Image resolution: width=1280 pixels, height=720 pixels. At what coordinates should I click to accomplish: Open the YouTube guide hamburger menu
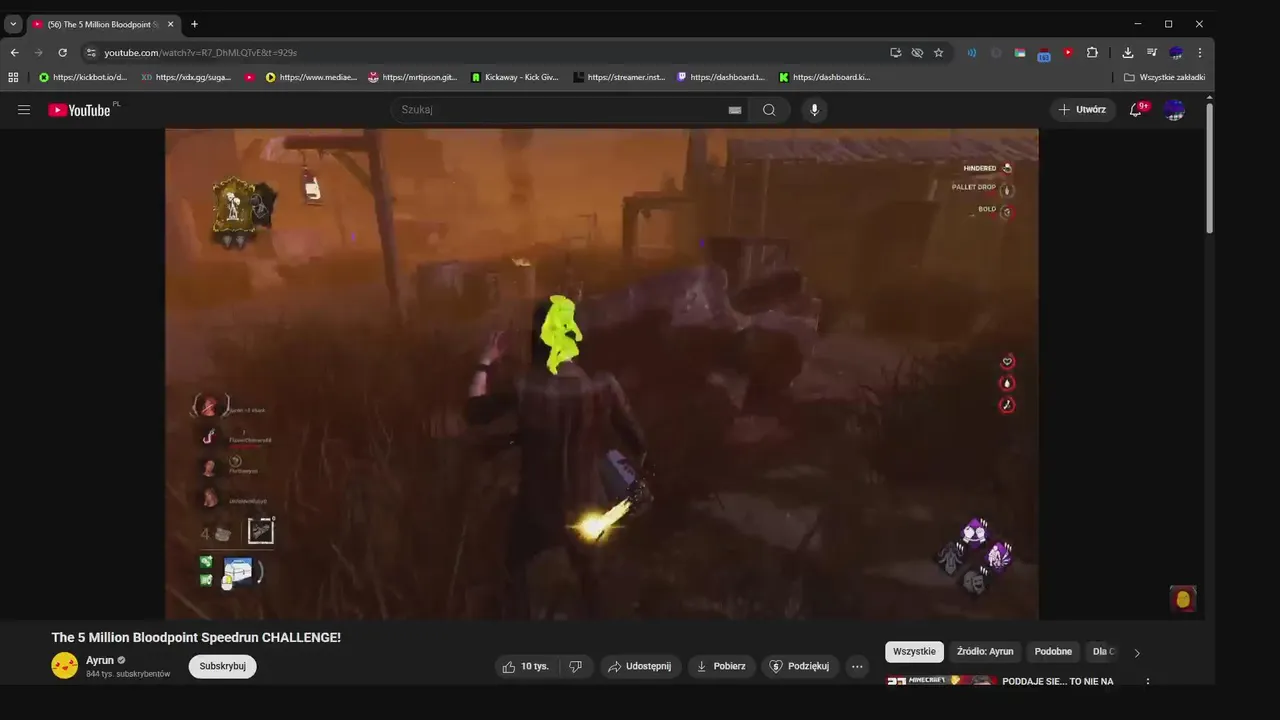24,110
